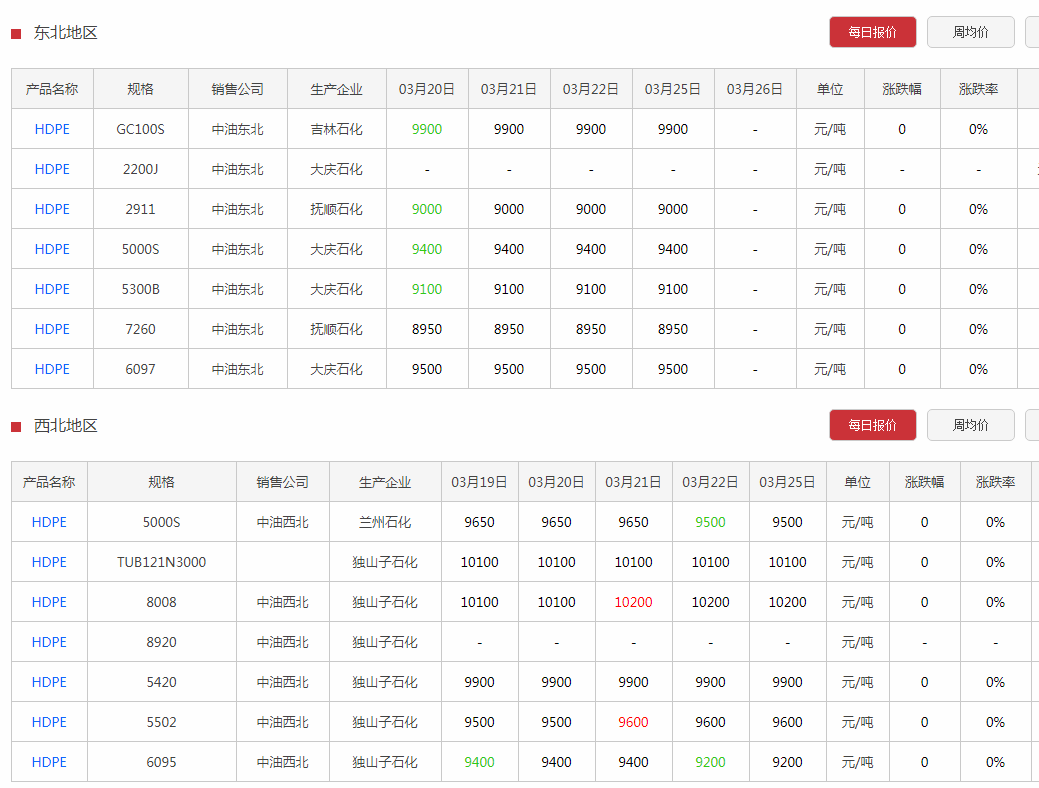Click 10100 under 03月19日 in TUB121N3000 row
The width and height of the screenshot is (1039, 788).
[x=479, y=562]
